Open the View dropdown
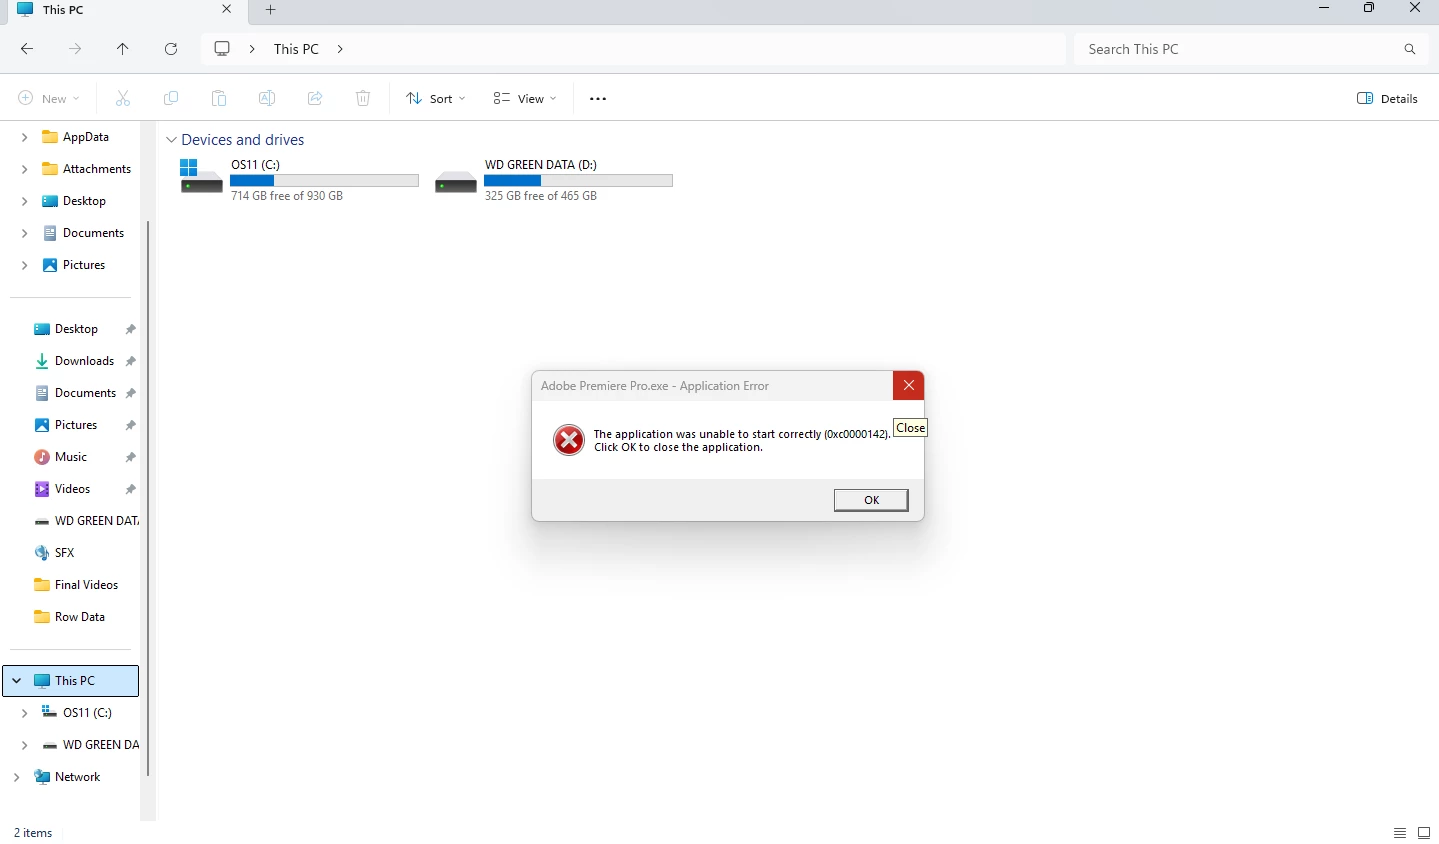The image size is (1439, 844). click(525, 98)
